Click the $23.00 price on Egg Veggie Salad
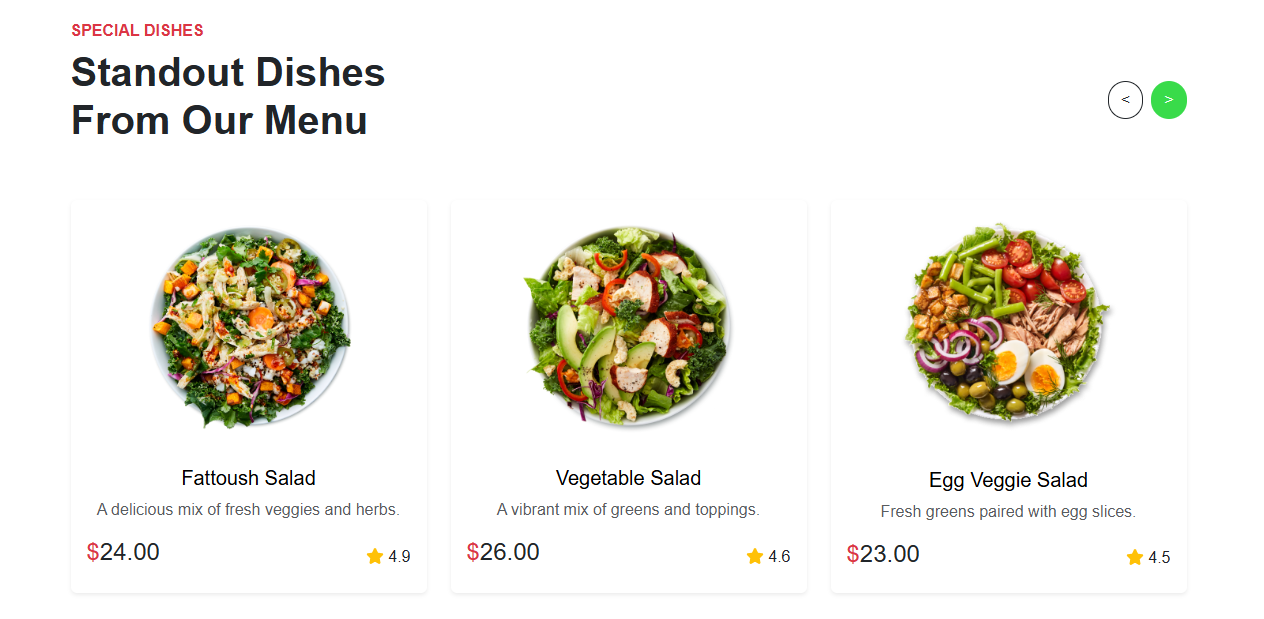Viewport: 1264px width, 619px height. [x=883, y=552]
